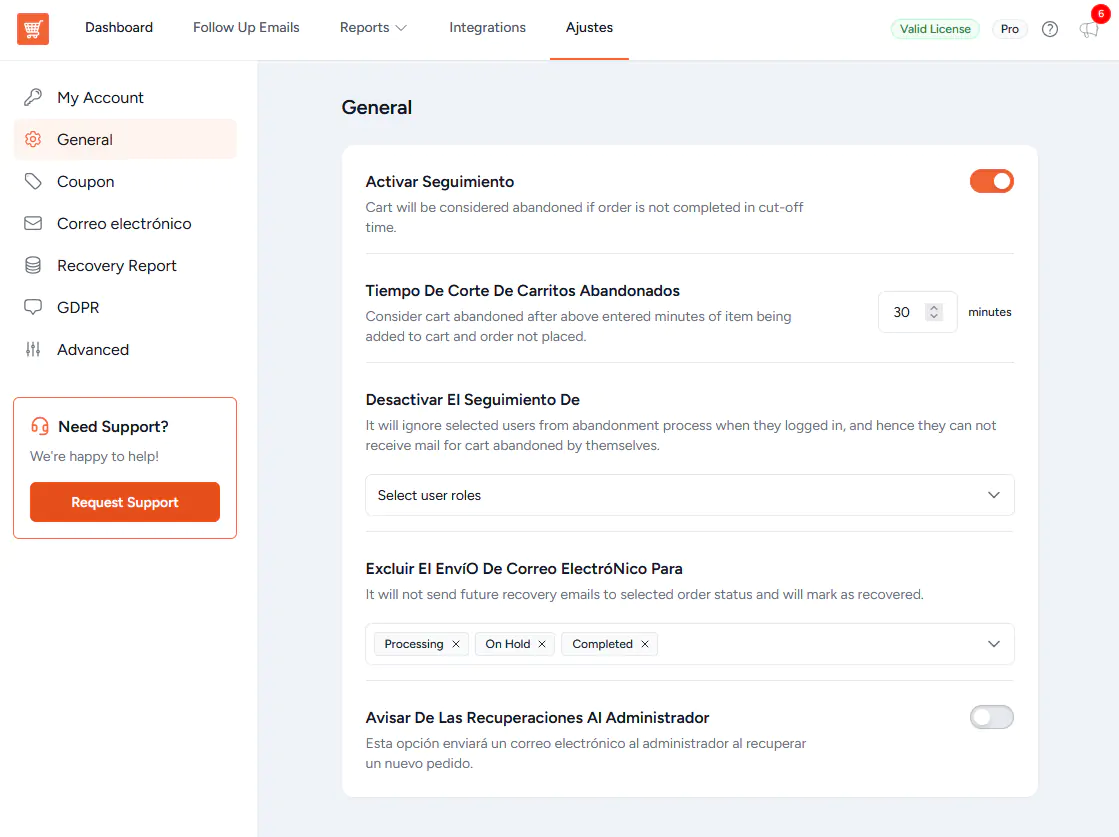1119x837 pixels.
Task: Disable the Activar Seguimiento toggle
Action: [991, 181]
